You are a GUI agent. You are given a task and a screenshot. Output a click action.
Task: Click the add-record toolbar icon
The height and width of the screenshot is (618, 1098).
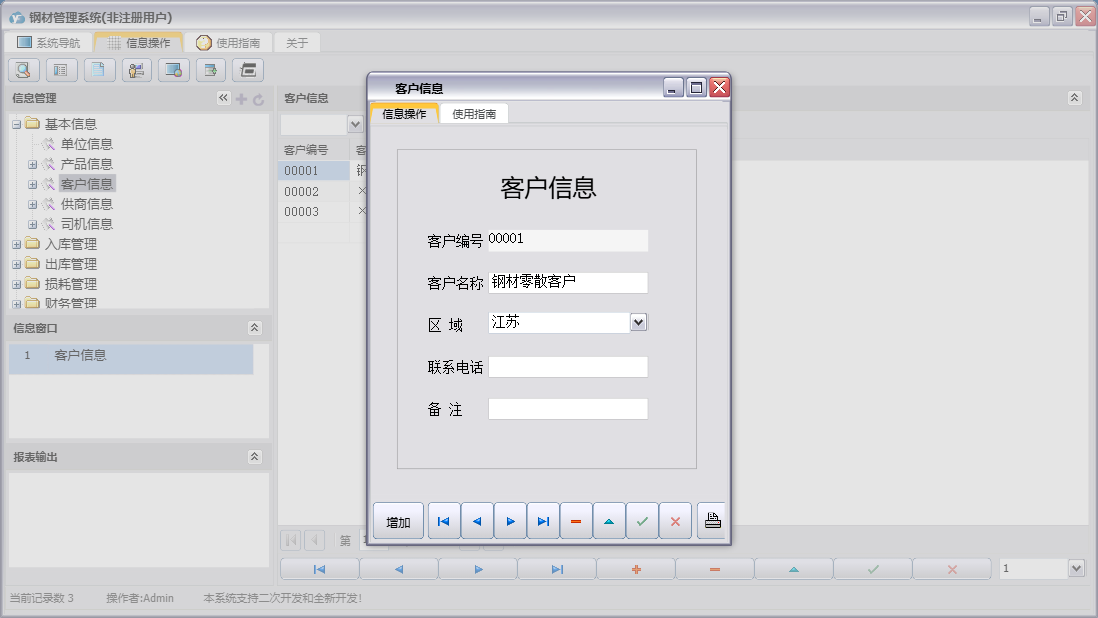(x=211, y=70)
